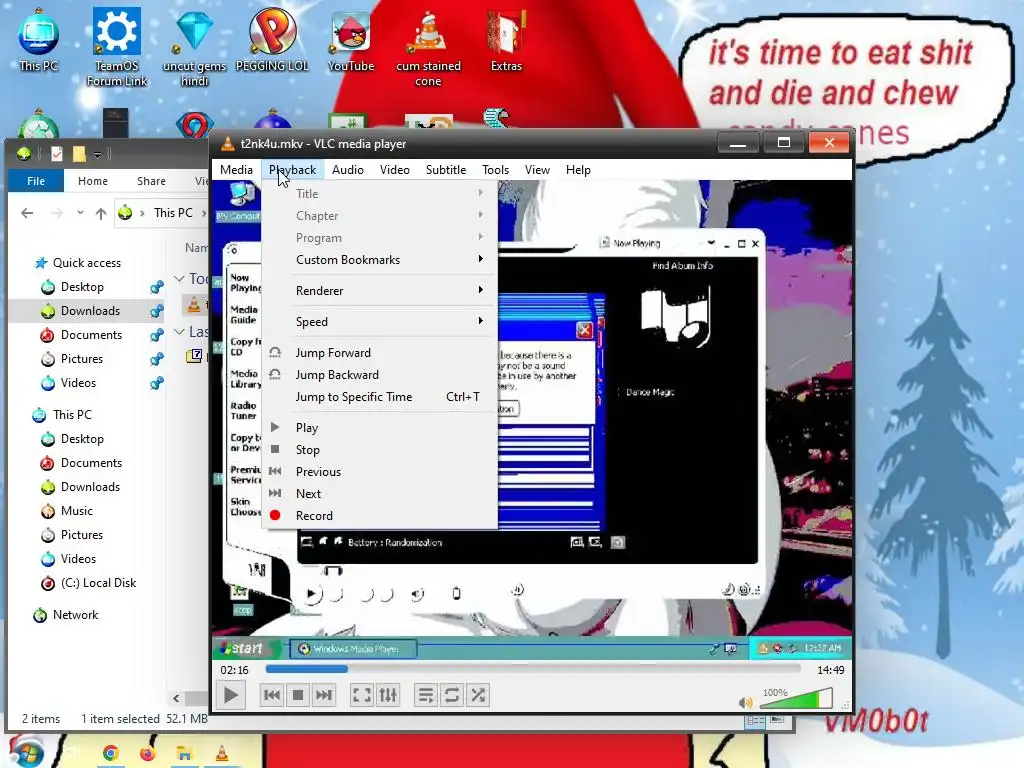Open the Tools menu
Viewport: 1024px width, 768px height.
coord(496,170)
